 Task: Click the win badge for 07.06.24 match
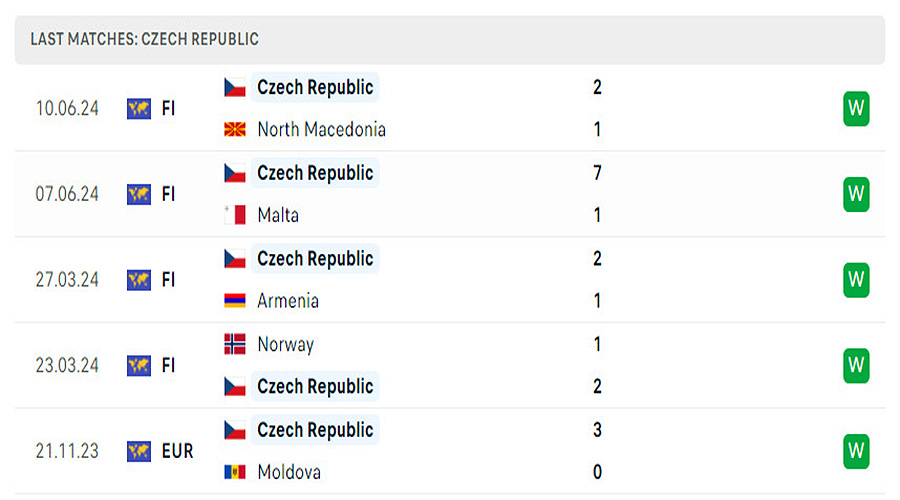click(x=856, y=194)
